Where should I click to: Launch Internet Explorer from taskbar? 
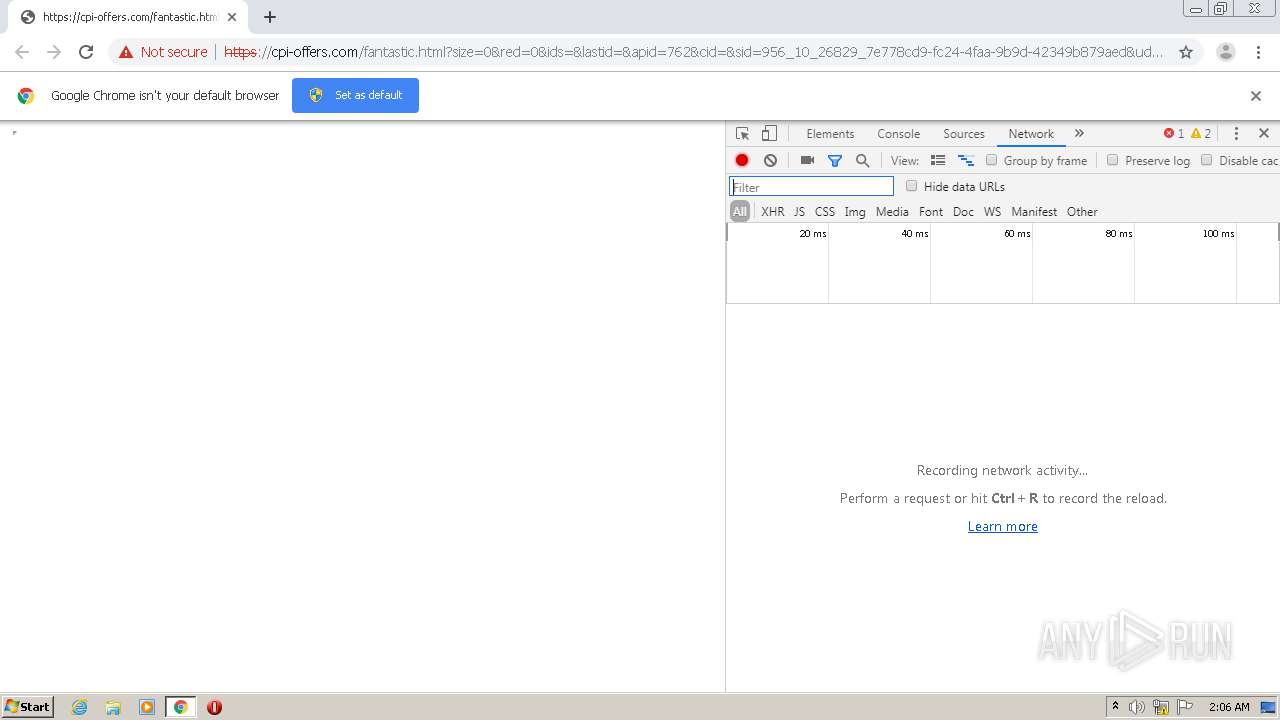[80, 707]
